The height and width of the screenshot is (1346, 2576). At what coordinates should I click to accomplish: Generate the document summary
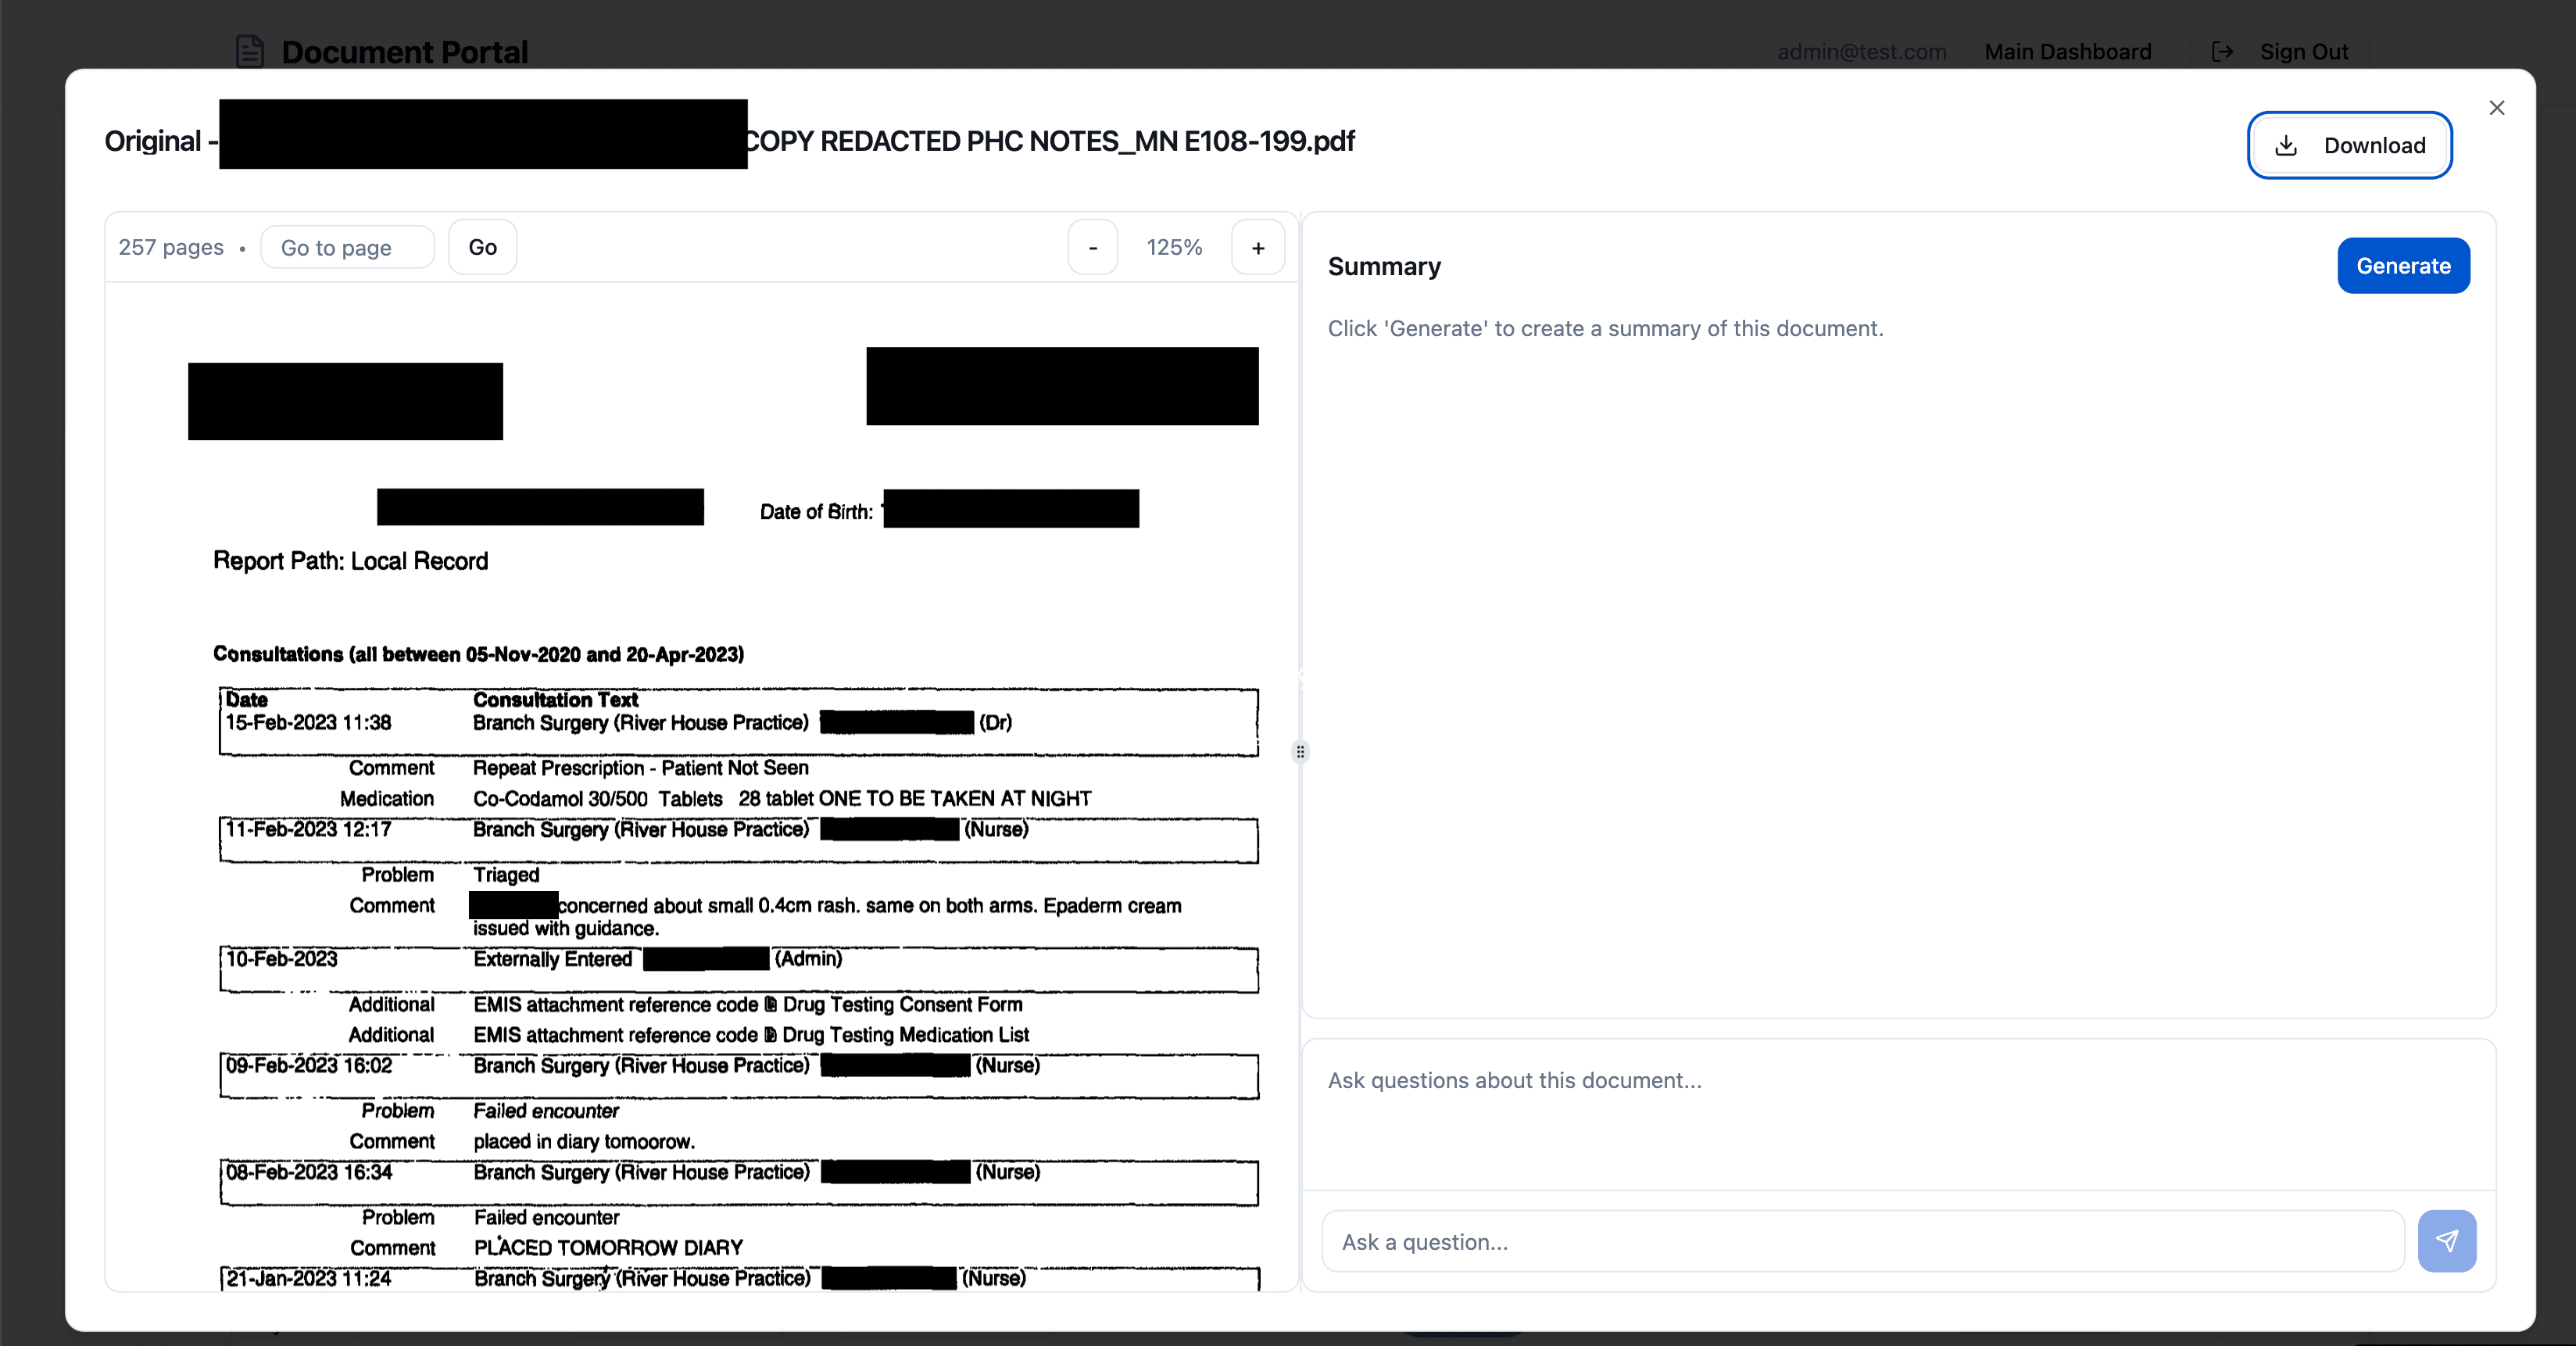click(x=2403, y=266)
